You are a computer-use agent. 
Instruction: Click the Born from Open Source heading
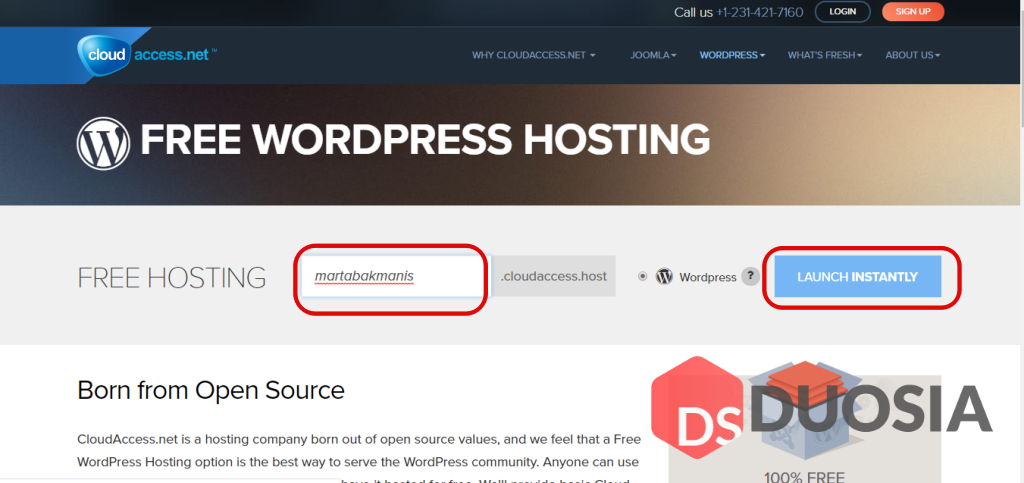click(x=211, y=390)
